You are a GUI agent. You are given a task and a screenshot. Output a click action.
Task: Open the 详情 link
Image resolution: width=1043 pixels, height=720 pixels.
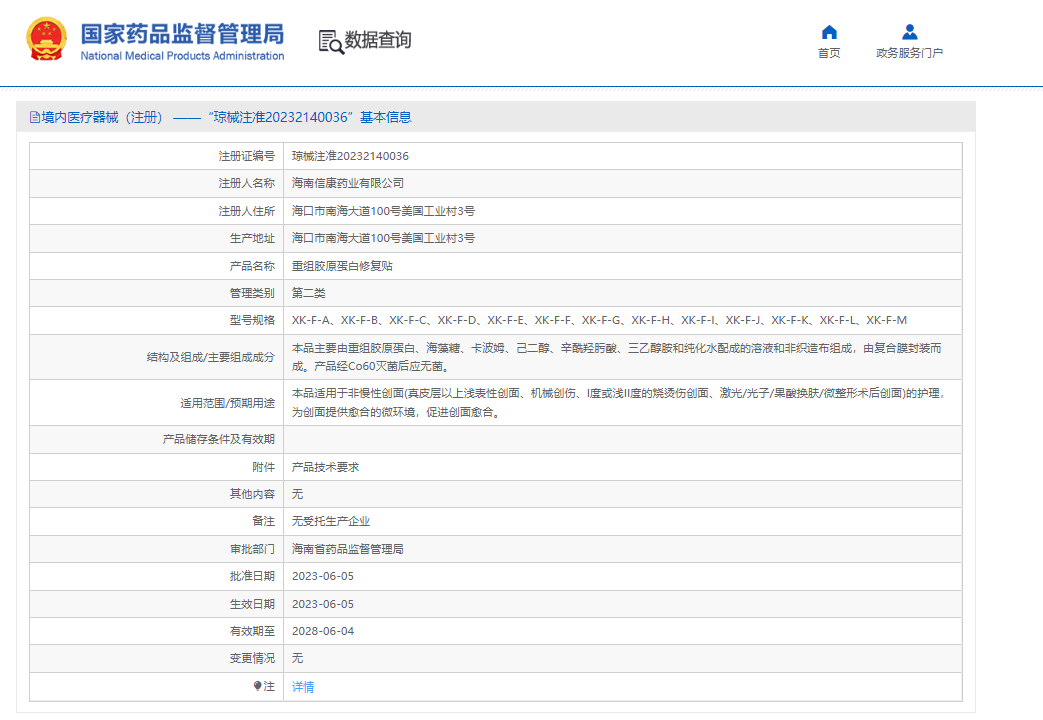click(303, 687)
